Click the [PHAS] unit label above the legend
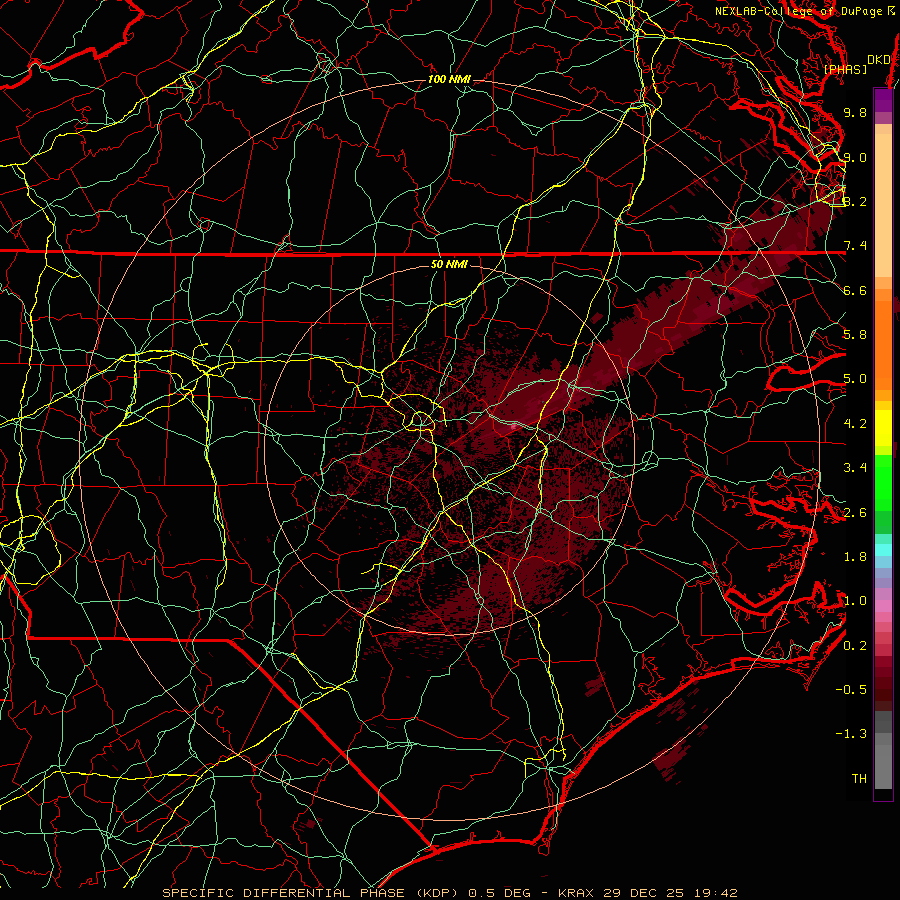 pyautogui.click(x=845, y=70)
